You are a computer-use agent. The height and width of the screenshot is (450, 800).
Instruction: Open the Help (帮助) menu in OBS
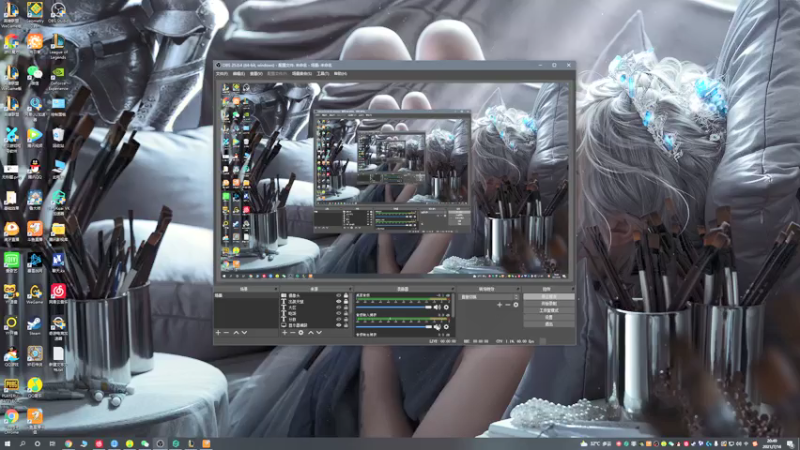(340, 74)
